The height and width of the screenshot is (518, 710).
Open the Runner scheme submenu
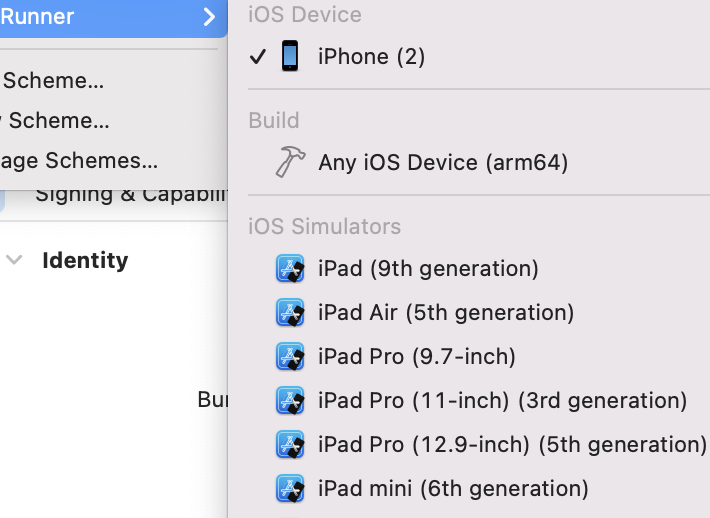tap(113, 17)
